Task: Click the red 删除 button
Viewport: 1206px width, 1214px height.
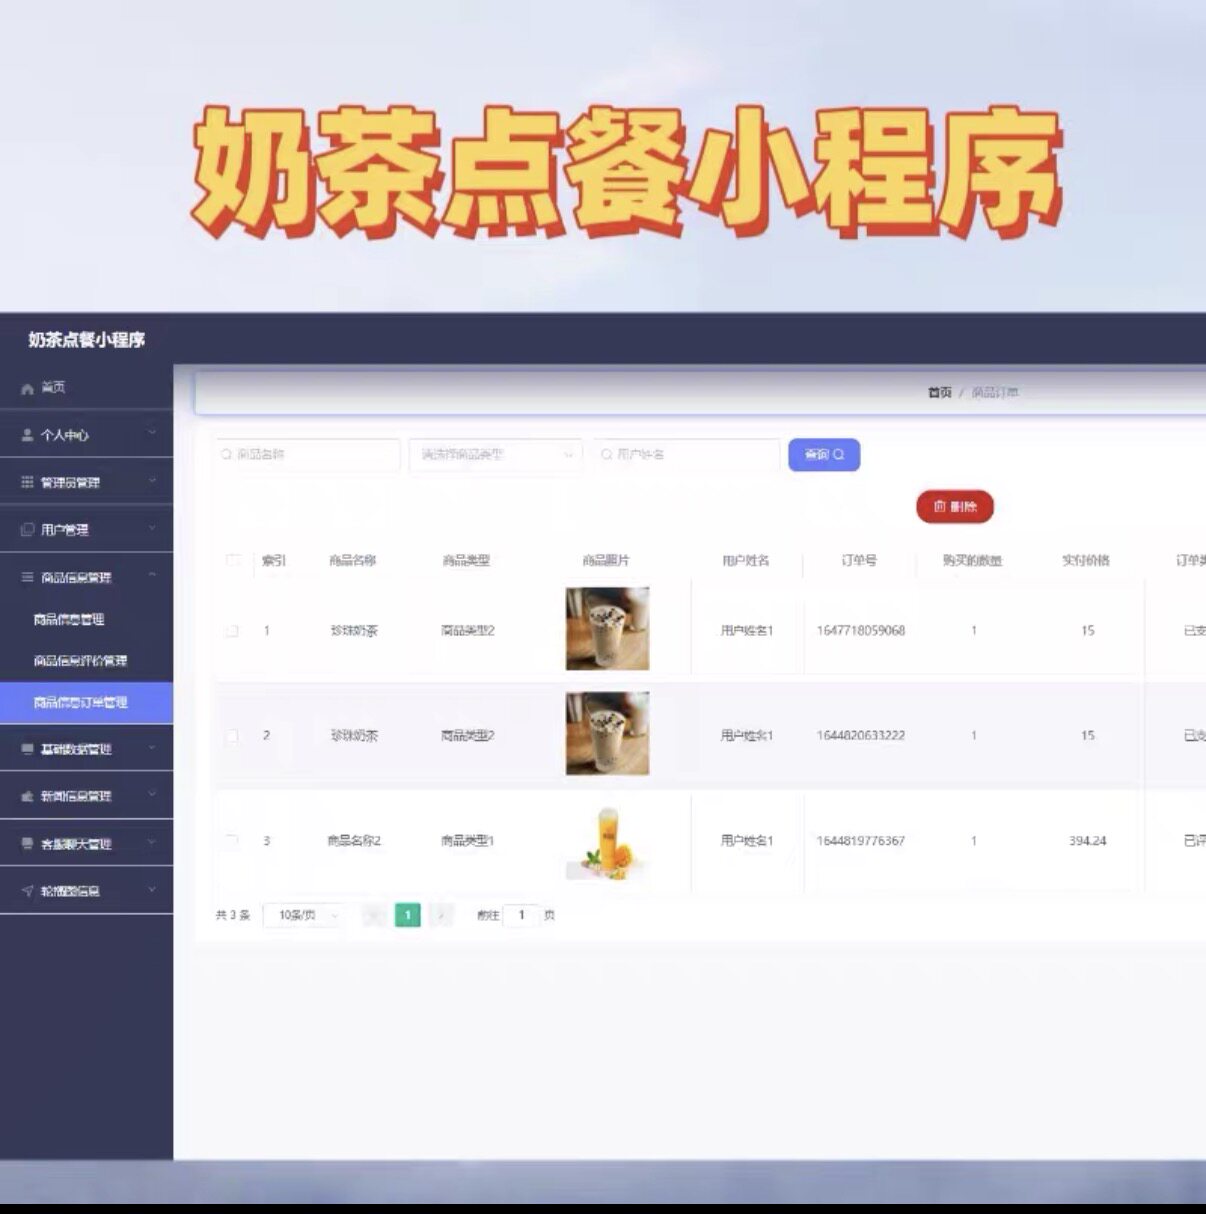Action: coord(955,507)
